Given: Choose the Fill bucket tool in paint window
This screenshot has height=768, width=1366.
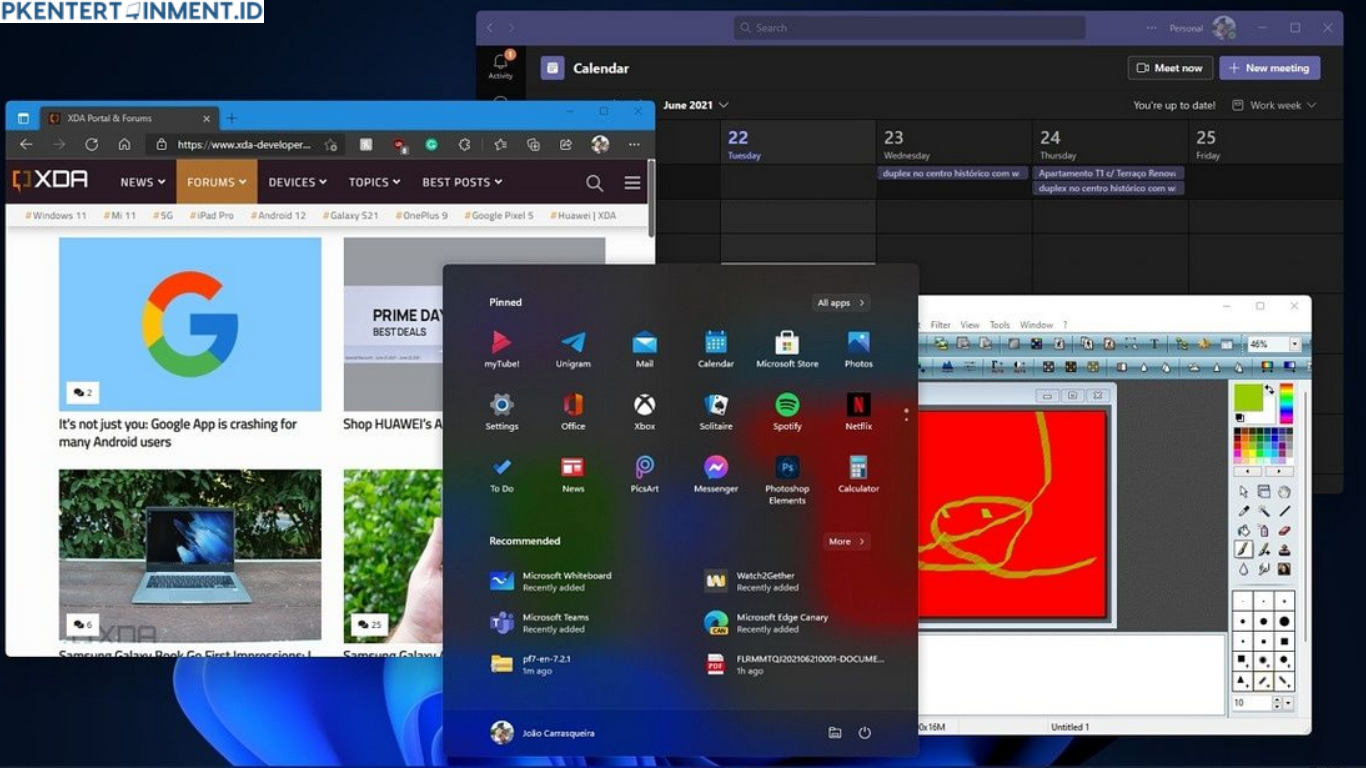Looking at the screenshot, I should click(1244, 531).
